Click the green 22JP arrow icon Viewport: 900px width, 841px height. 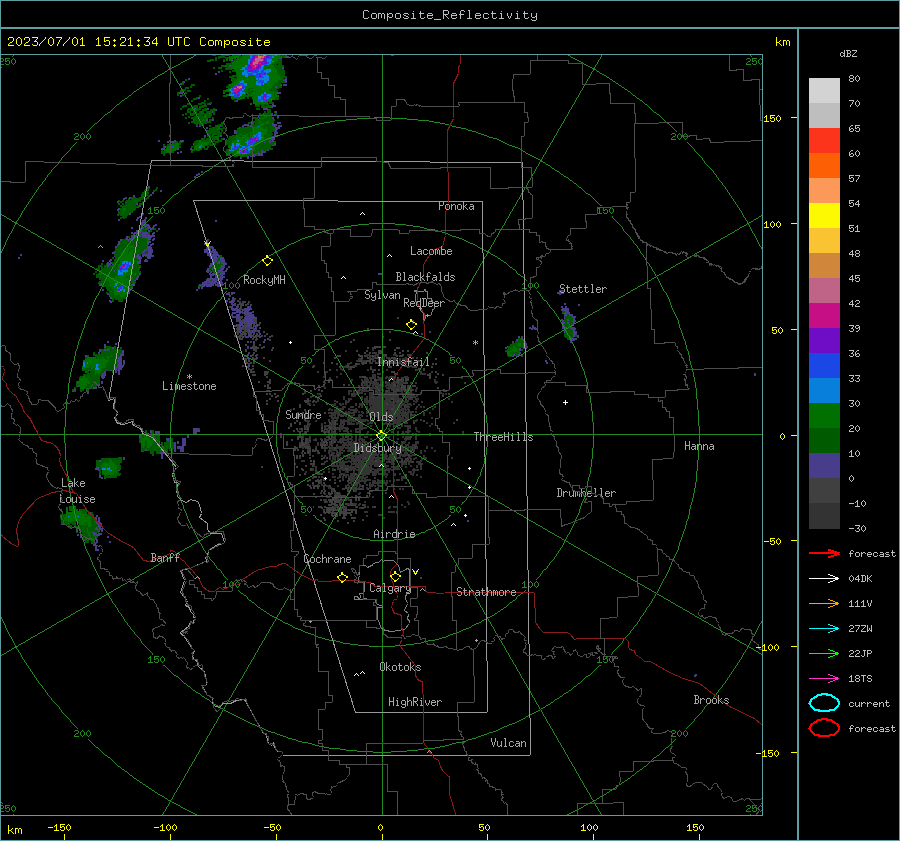pyautogui.click(x=824, y=653)
